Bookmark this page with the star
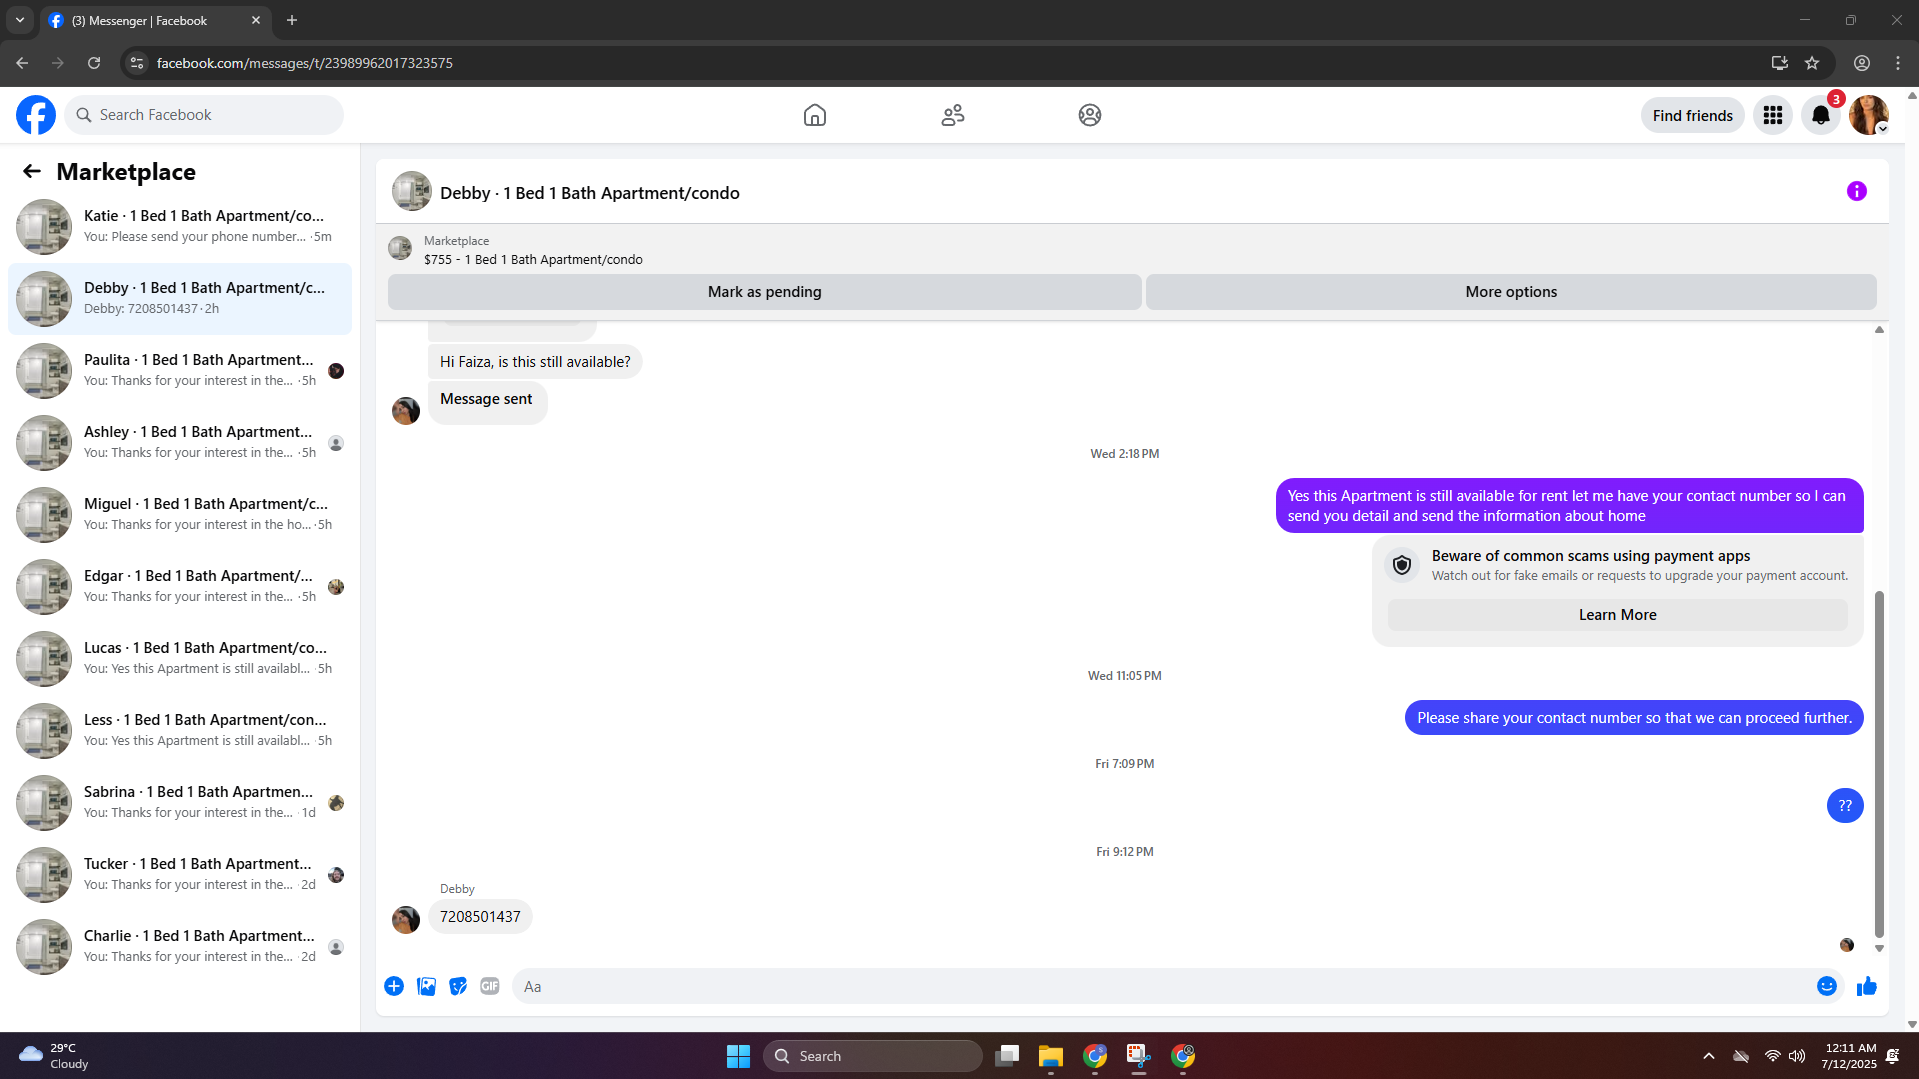 [1812, 63]
